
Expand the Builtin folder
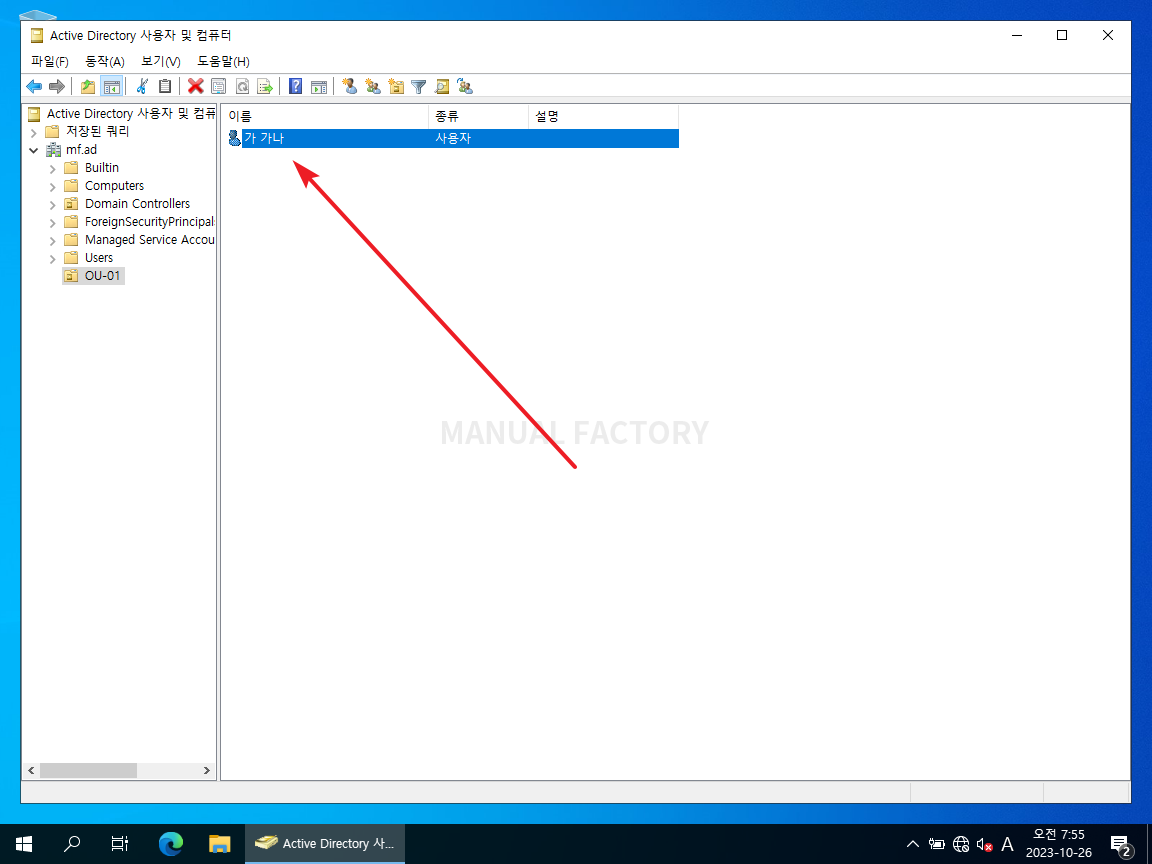tap(52, 168)
